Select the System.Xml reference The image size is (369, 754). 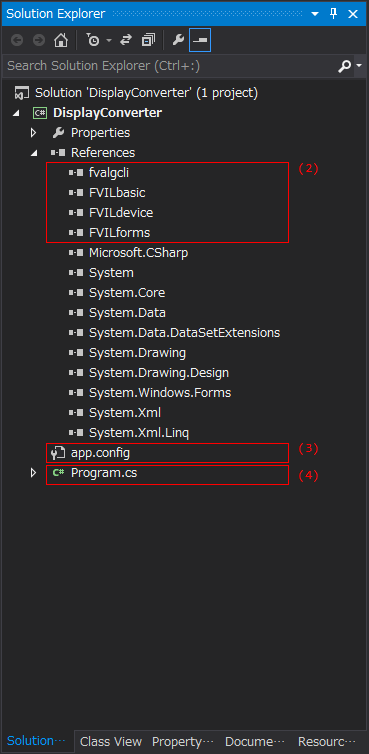(x=125, y=413)
